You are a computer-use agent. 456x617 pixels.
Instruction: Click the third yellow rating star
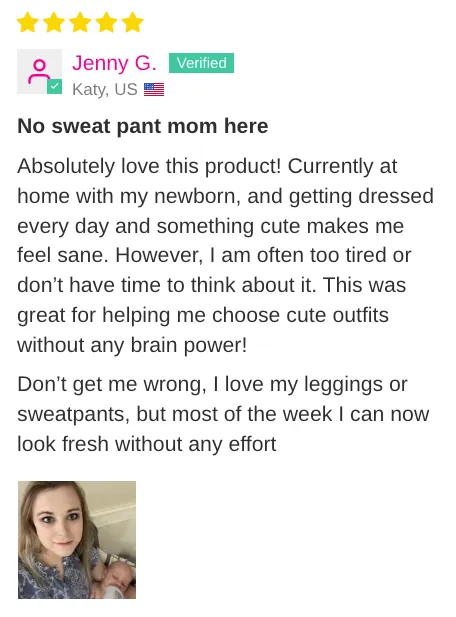(80, 22)
